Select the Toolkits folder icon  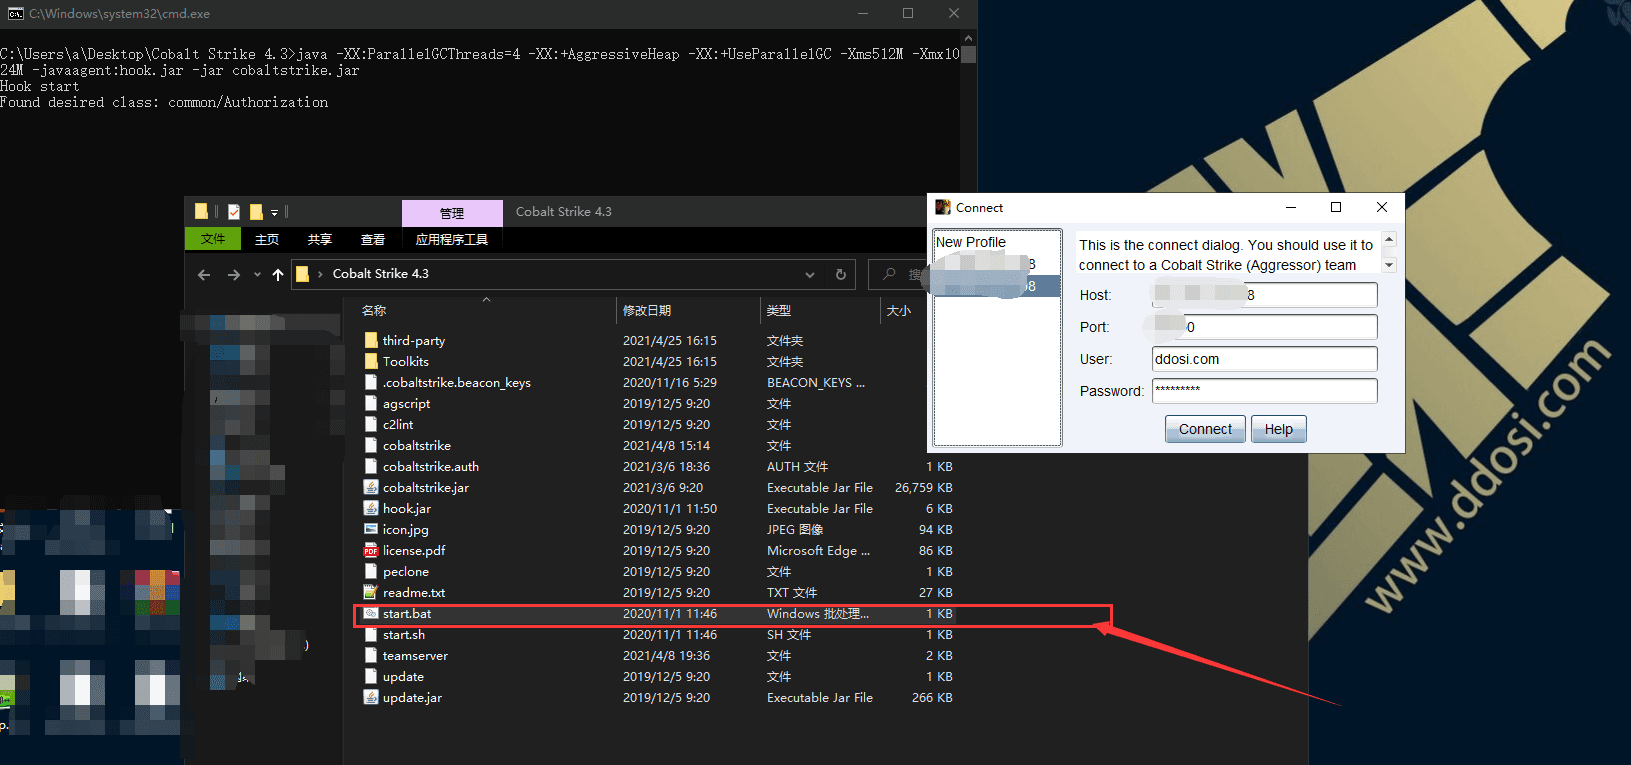(x=371, y=362)
